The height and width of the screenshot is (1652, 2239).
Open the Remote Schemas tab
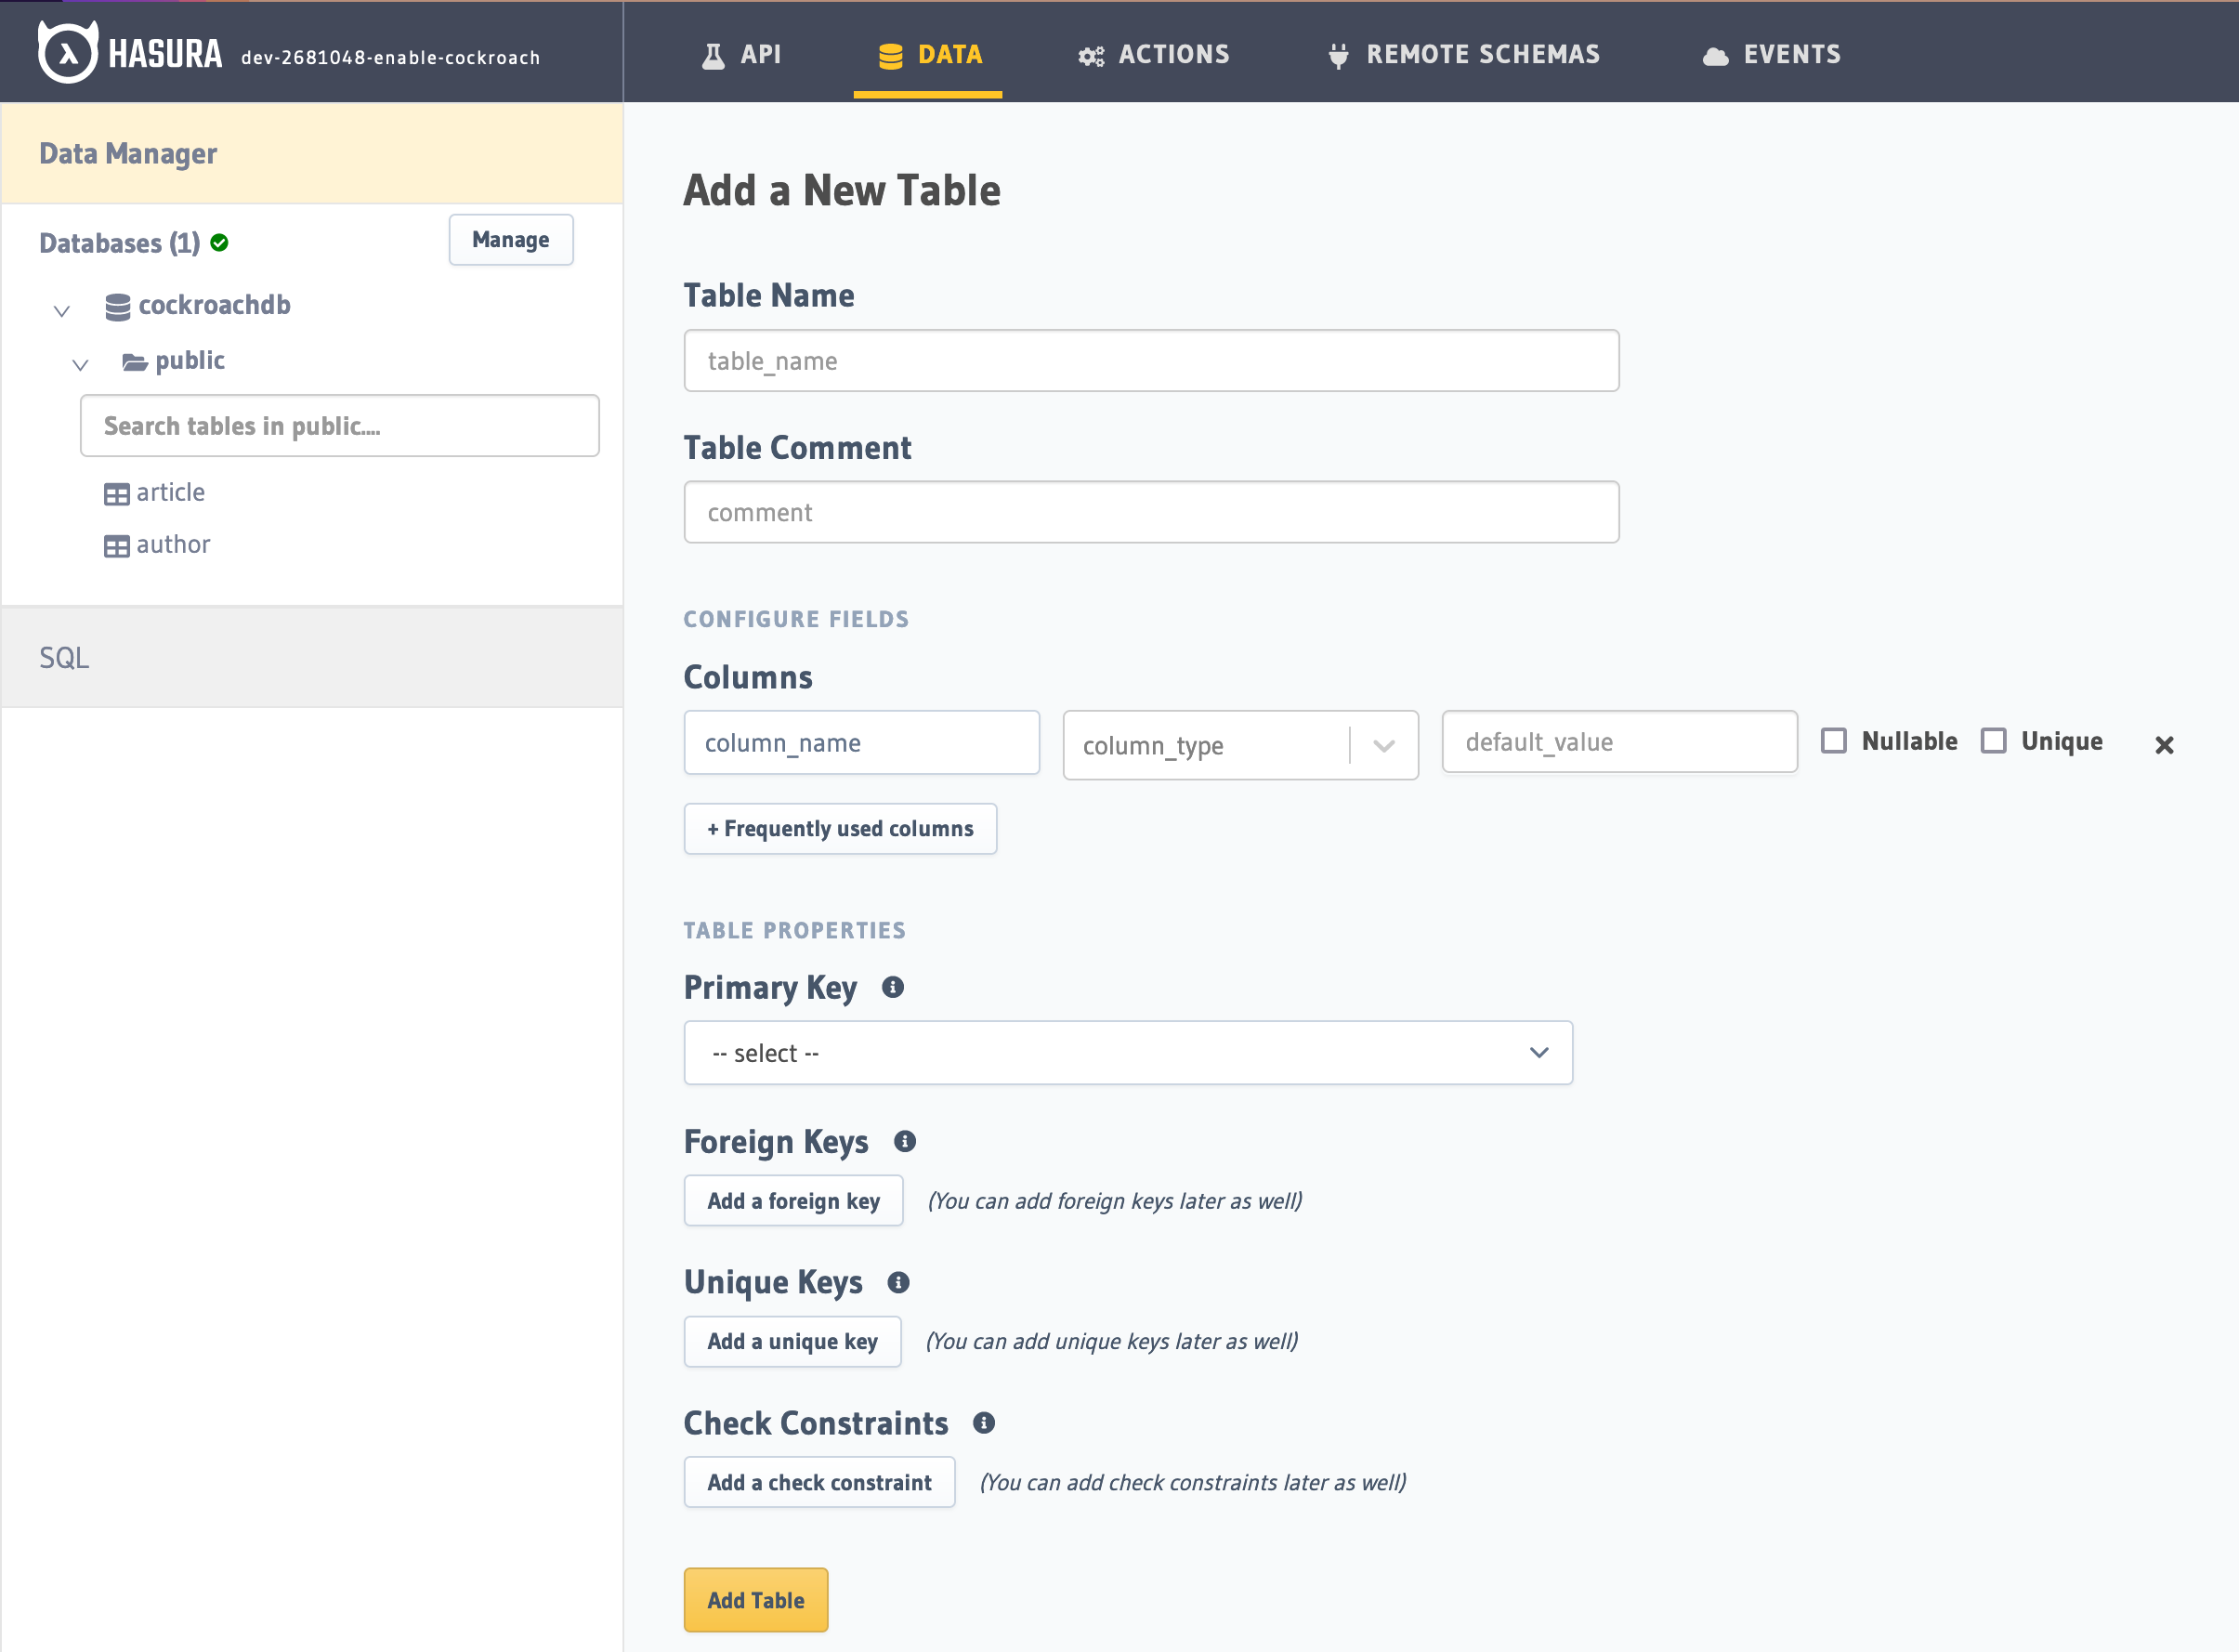click(x=1464, y=54)
